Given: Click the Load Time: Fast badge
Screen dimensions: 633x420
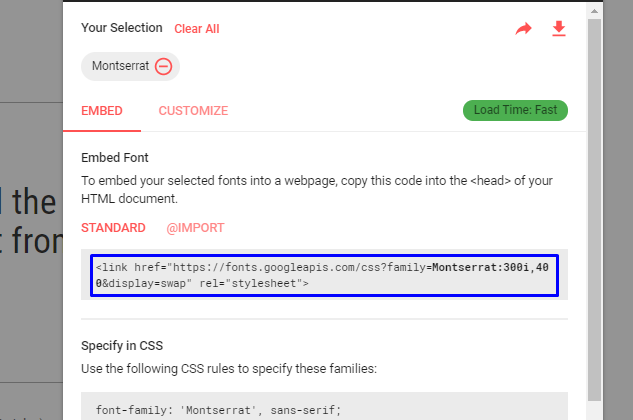Looking at the screenshot, I should [x=515, y=110].
